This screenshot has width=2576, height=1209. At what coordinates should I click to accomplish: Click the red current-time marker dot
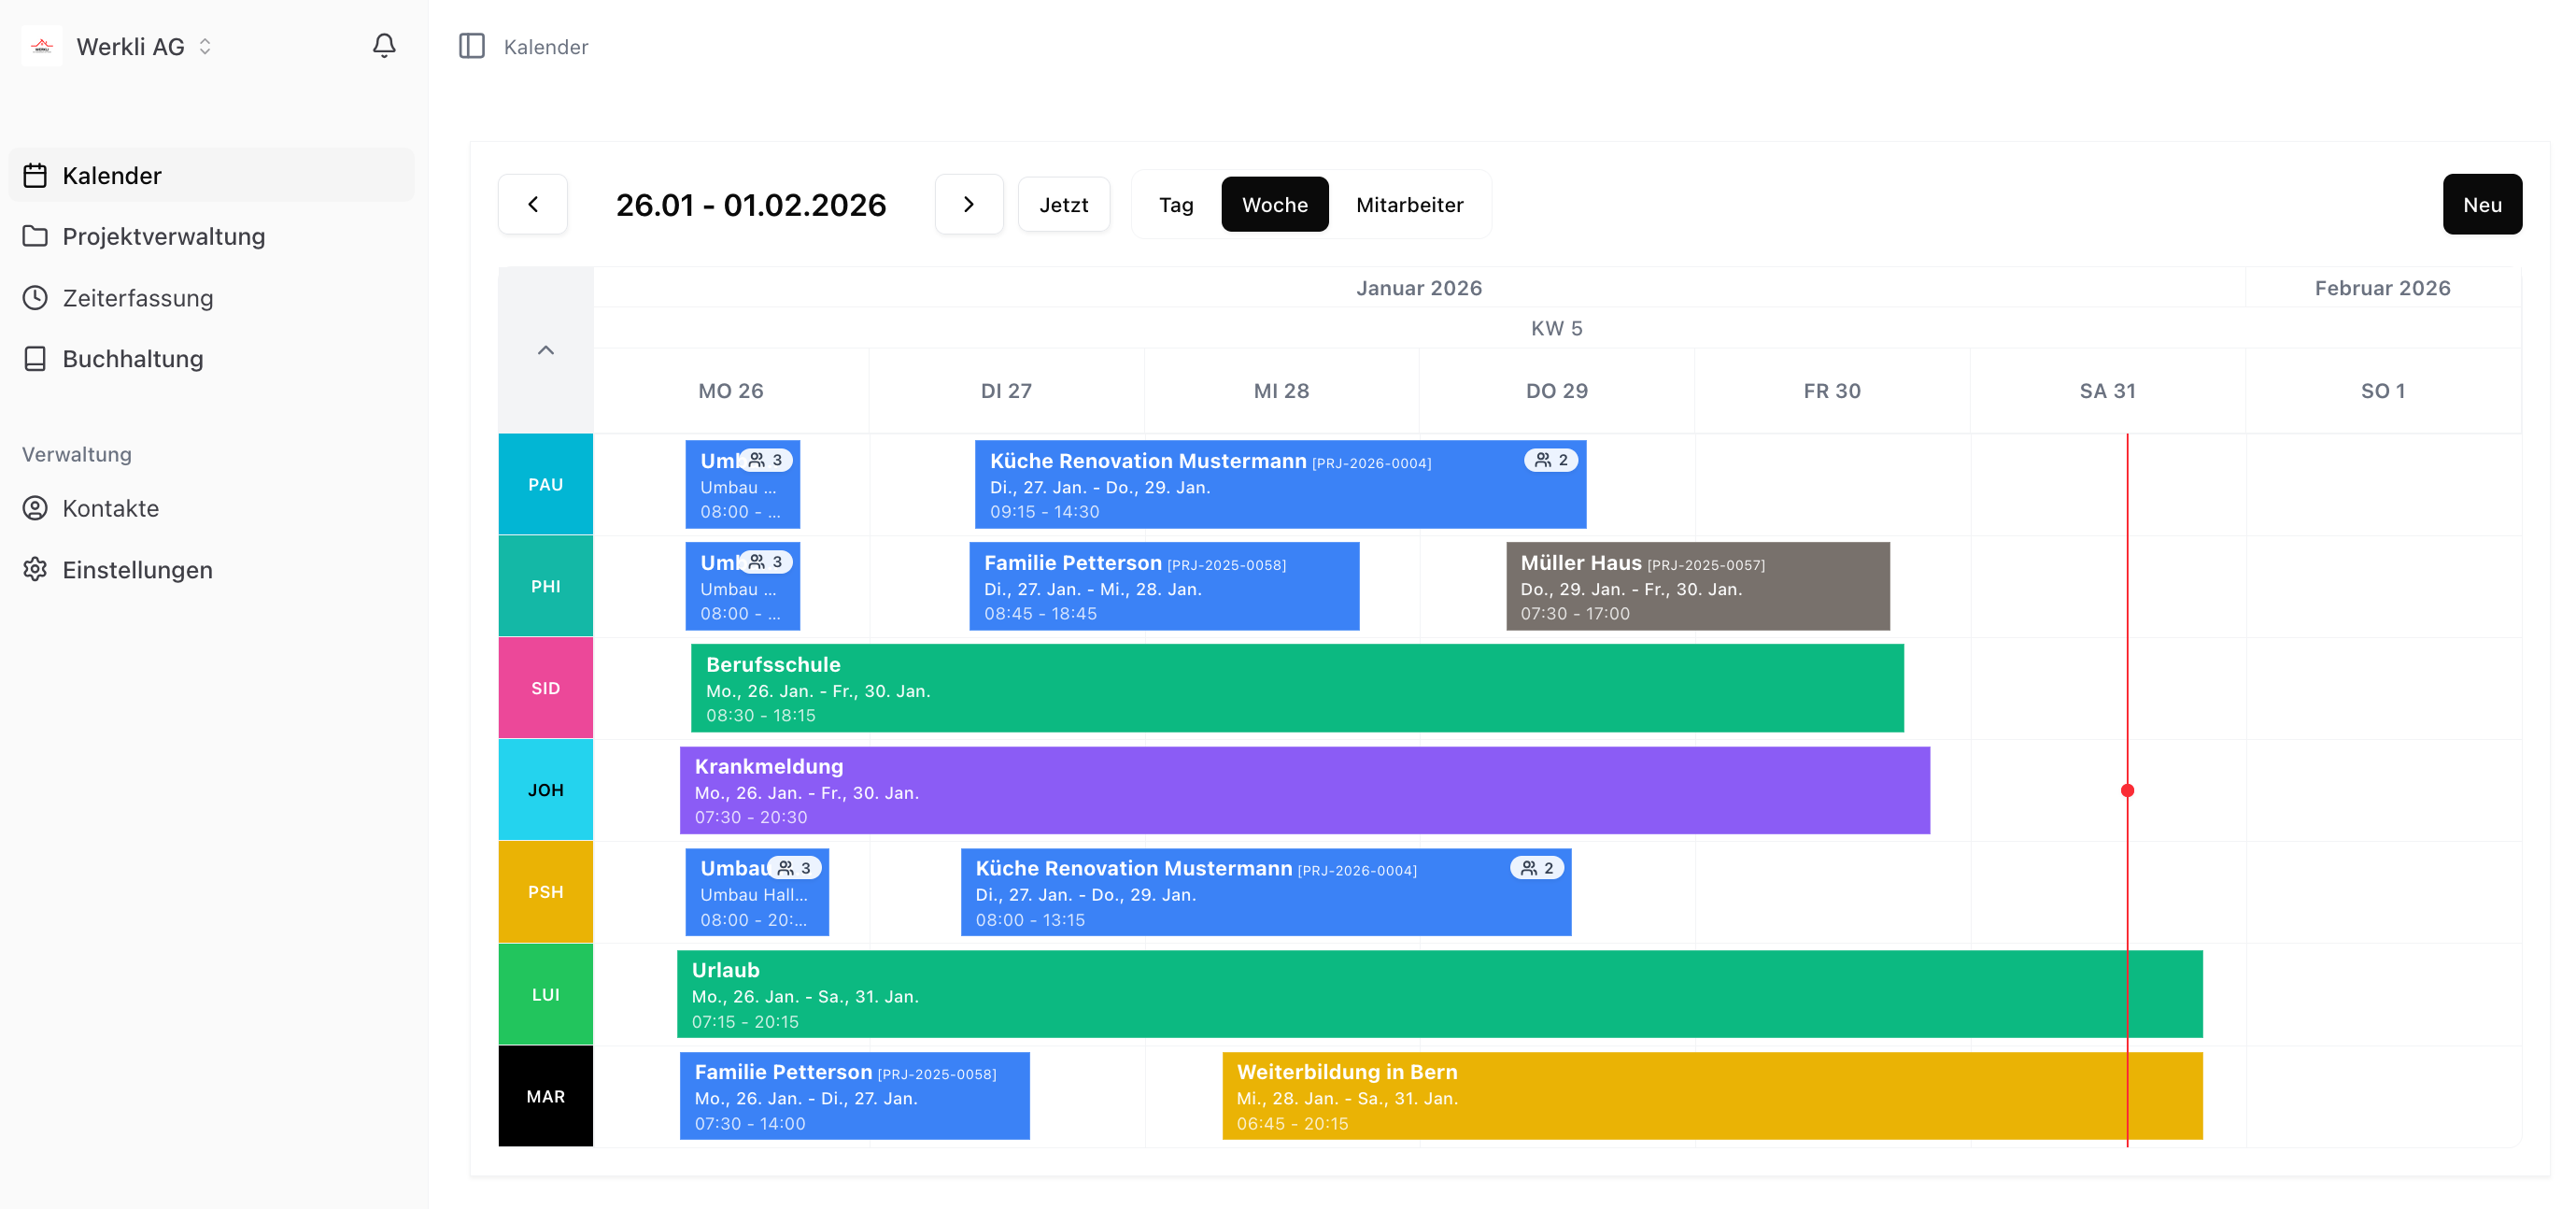tap(2128, 791)
